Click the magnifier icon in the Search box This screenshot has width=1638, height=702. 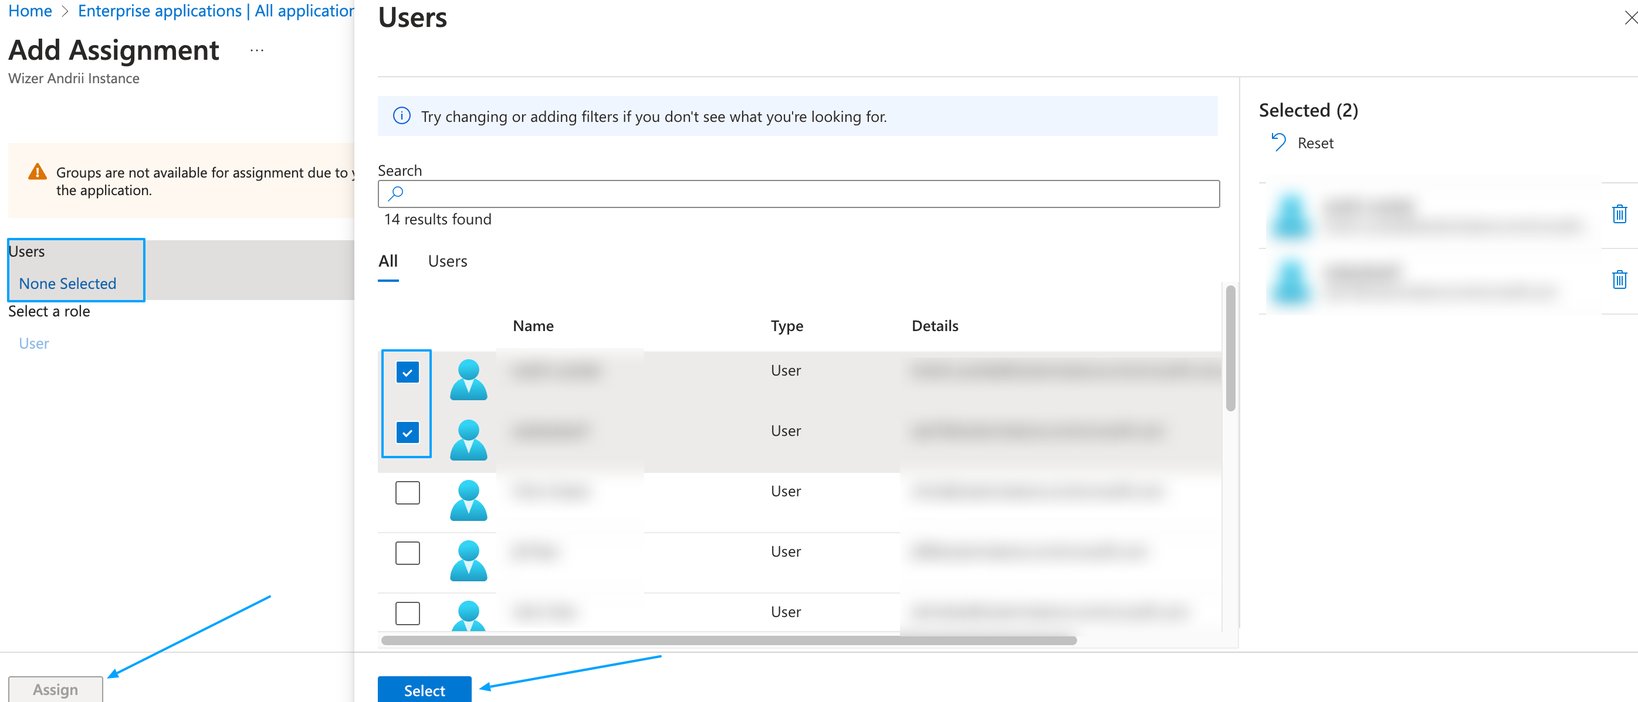(x=396, y=193)
